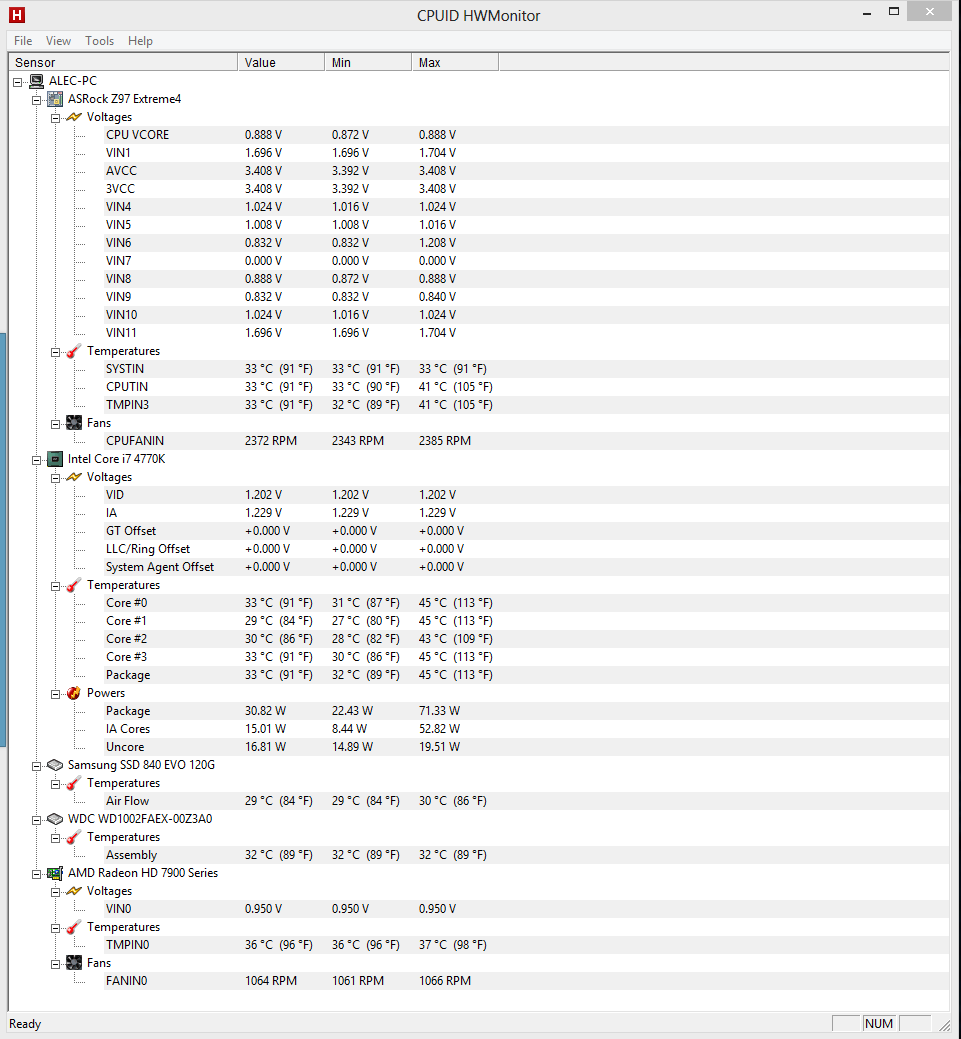Open the File menu
This screenshot has width=961, height=1039.
click(x=23, y=41)
